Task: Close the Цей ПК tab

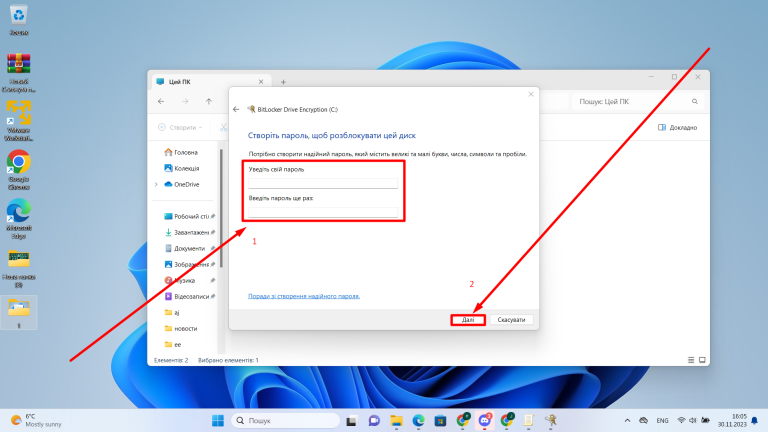Action: (261, 82)
